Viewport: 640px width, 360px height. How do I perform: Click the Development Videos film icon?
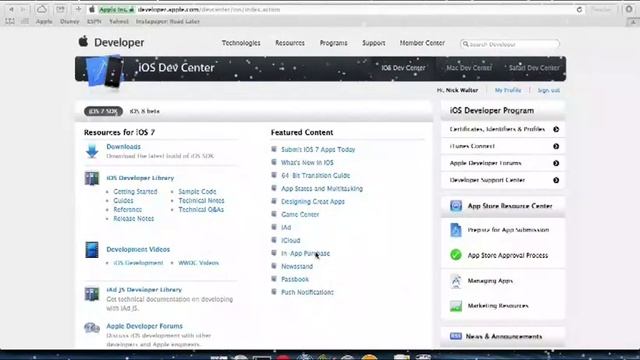(92, 250)
